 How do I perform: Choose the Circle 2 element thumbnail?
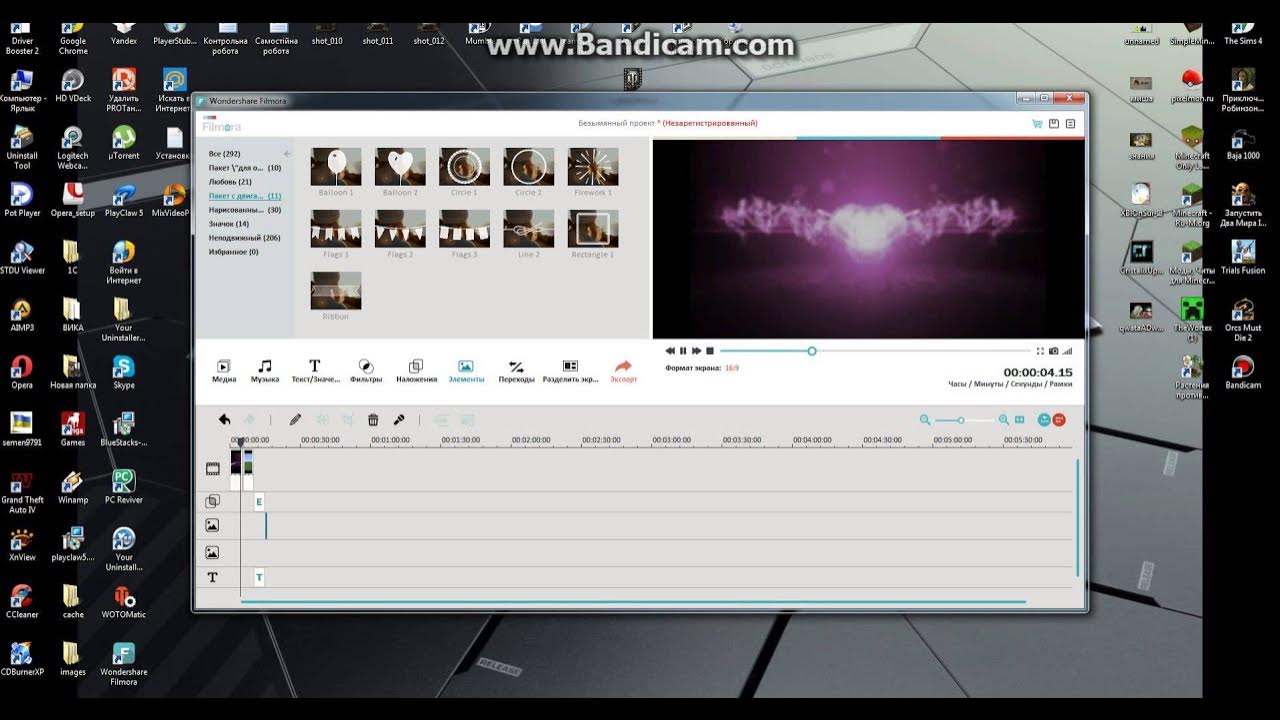pyautogui.click(x=528, y=167)
